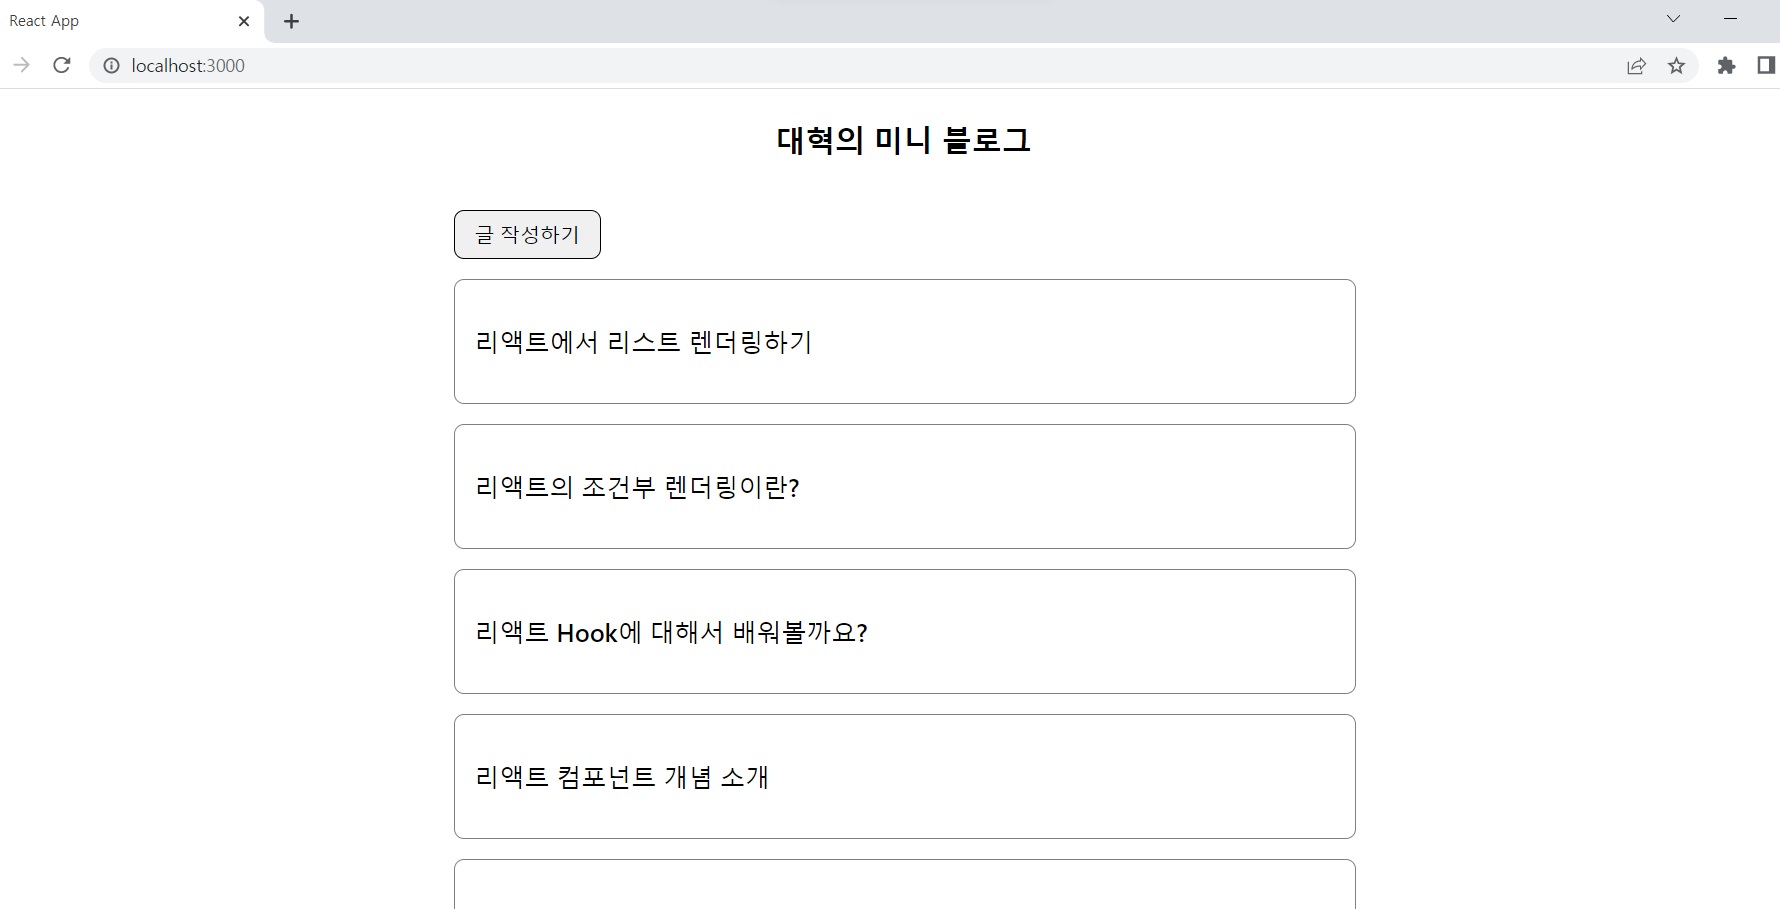1780x909 pixels.
Task: Open post 리액트 Hook에 대해서 배워볼까요?
Action: click(x=905, y=632)
